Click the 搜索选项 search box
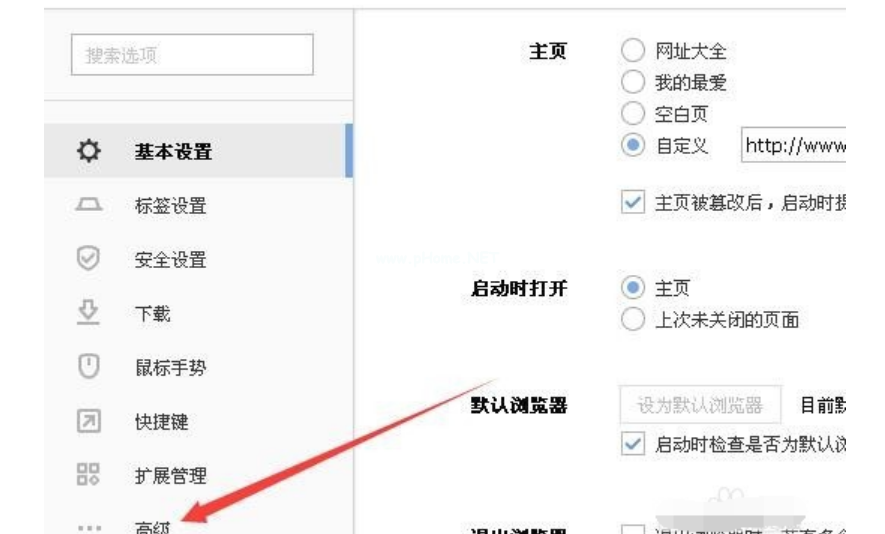This screenshot has height=534, width=885. tap(192, 55)
